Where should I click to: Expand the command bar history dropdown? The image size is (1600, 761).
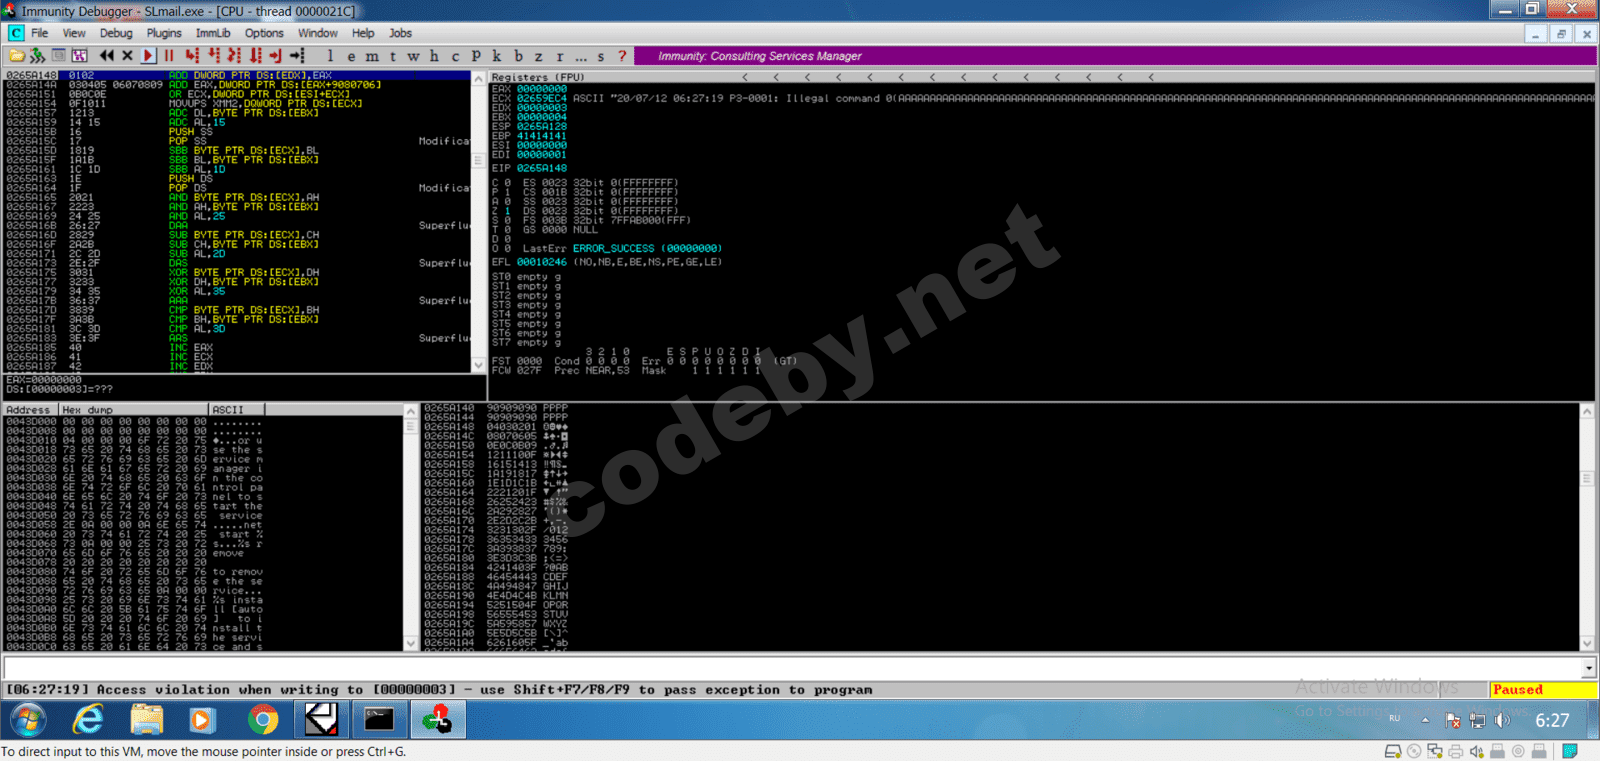1589,668
